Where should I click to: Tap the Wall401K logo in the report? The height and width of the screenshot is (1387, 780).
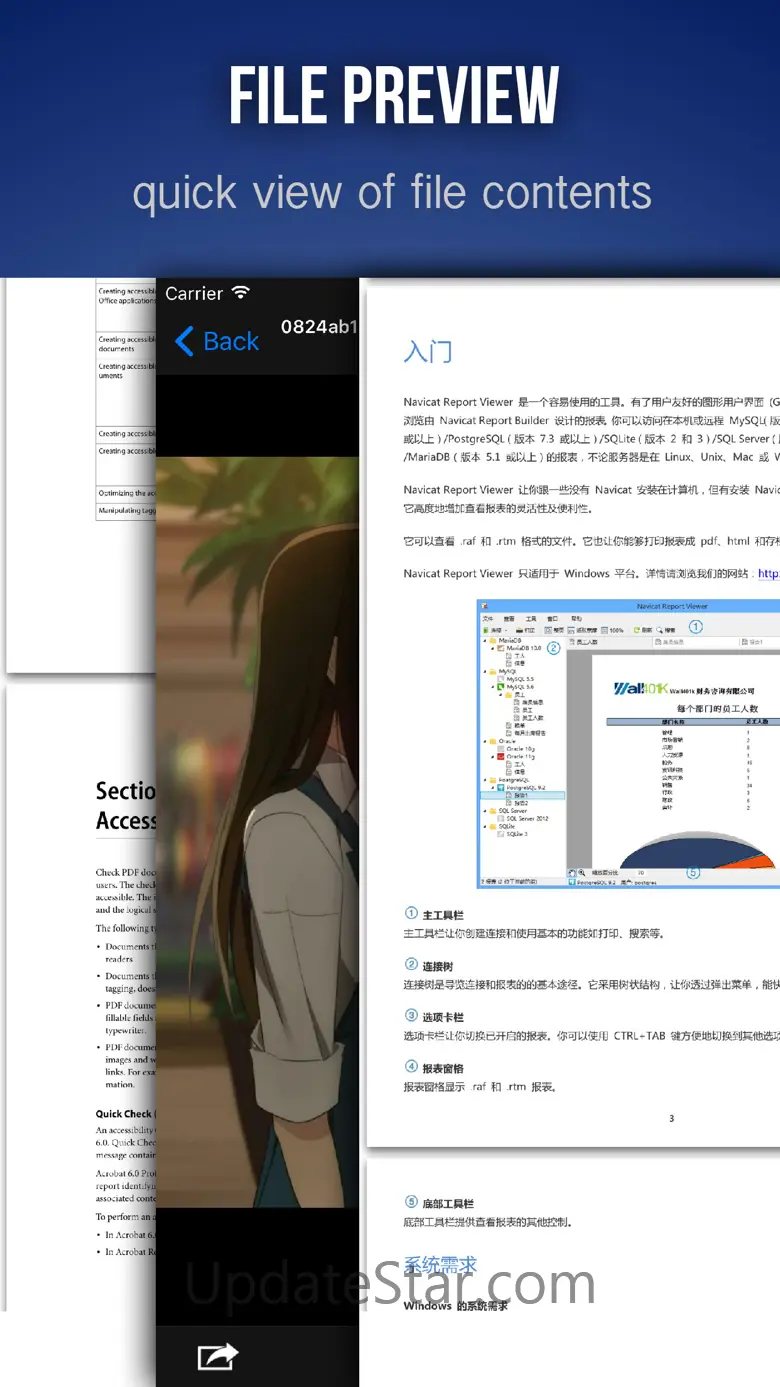point(639,689)
